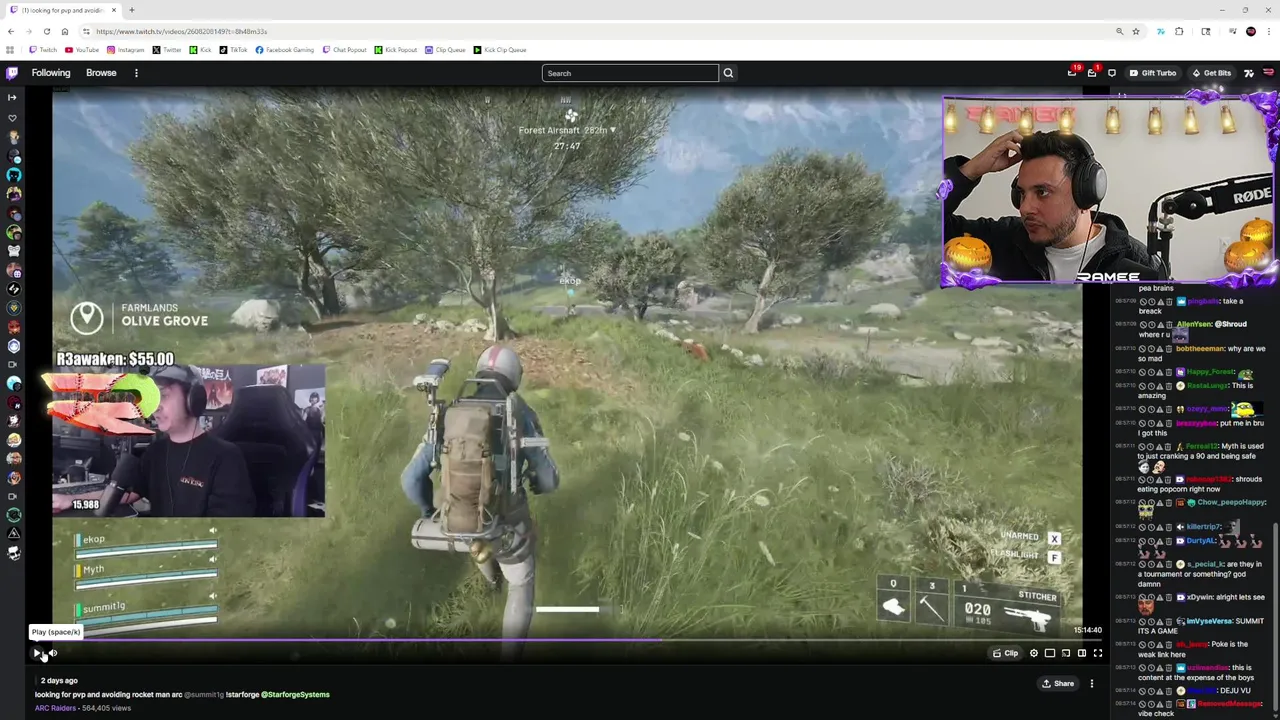Open the Whispers chat bubble icon
The width and height of the screenshot is (1280, 720).
1111,73
